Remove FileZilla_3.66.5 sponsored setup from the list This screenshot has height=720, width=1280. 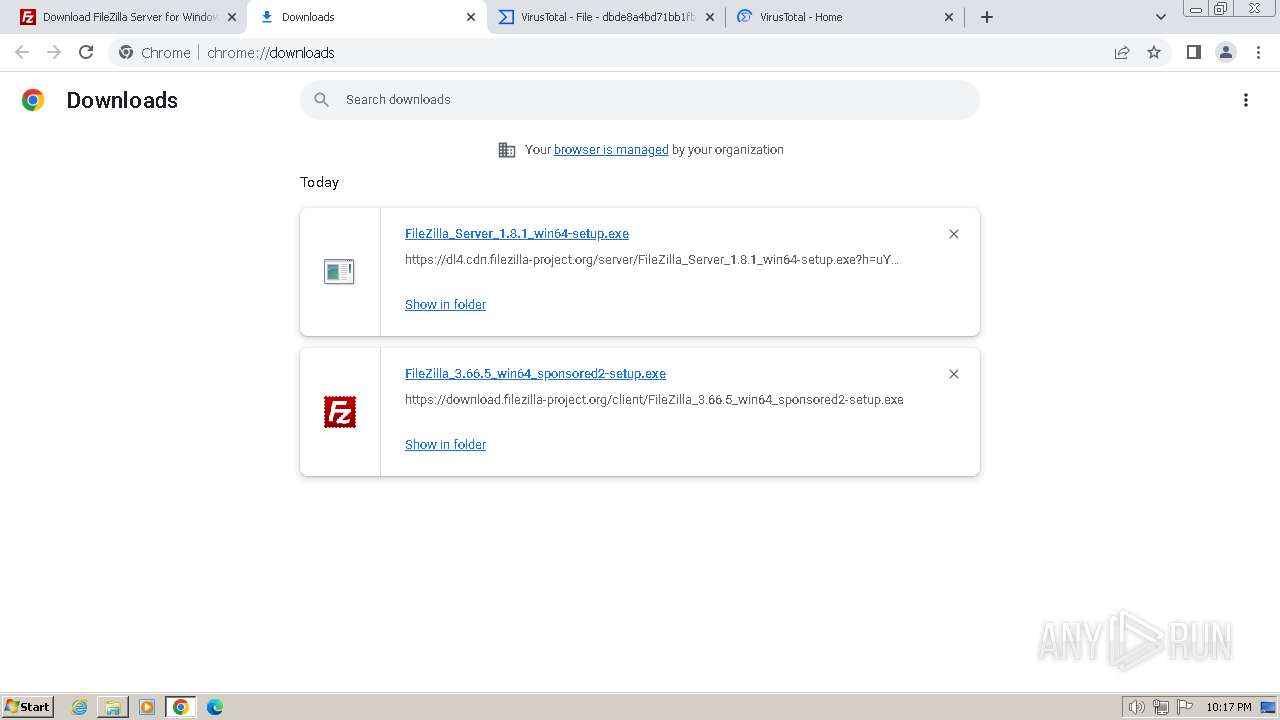point(954,374)
